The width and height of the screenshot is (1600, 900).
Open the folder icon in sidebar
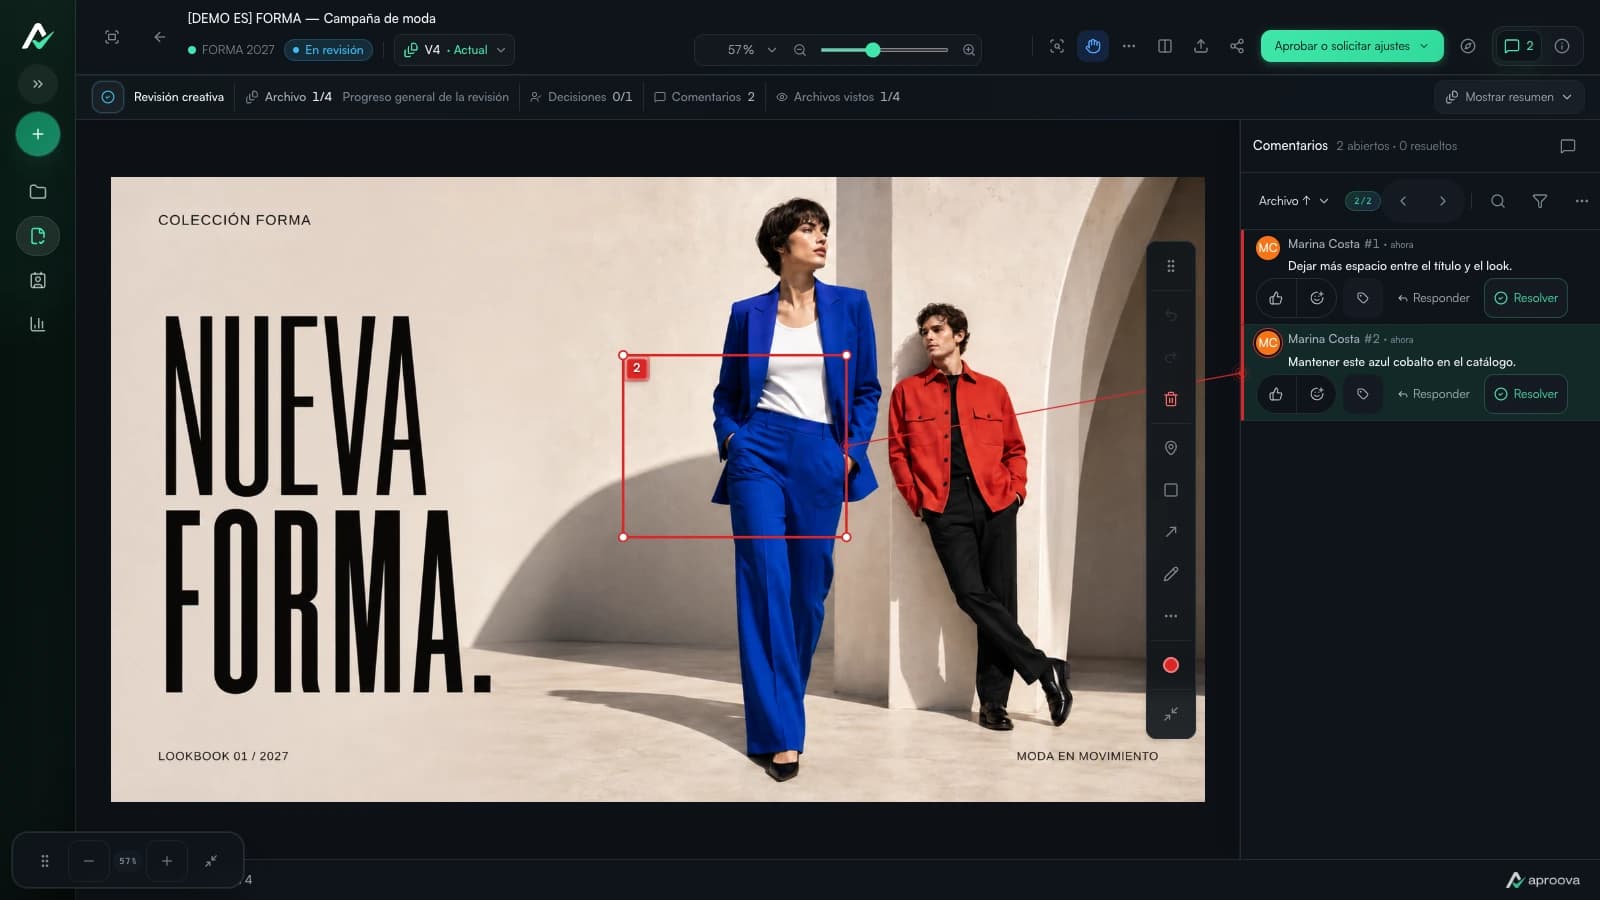coord(38,192)
